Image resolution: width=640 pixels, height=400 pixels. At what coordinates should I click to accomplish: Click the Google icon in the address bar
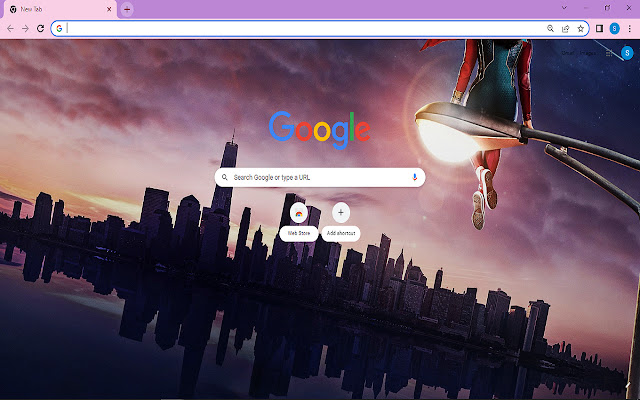pyautogui.click(x=59, y=29)
